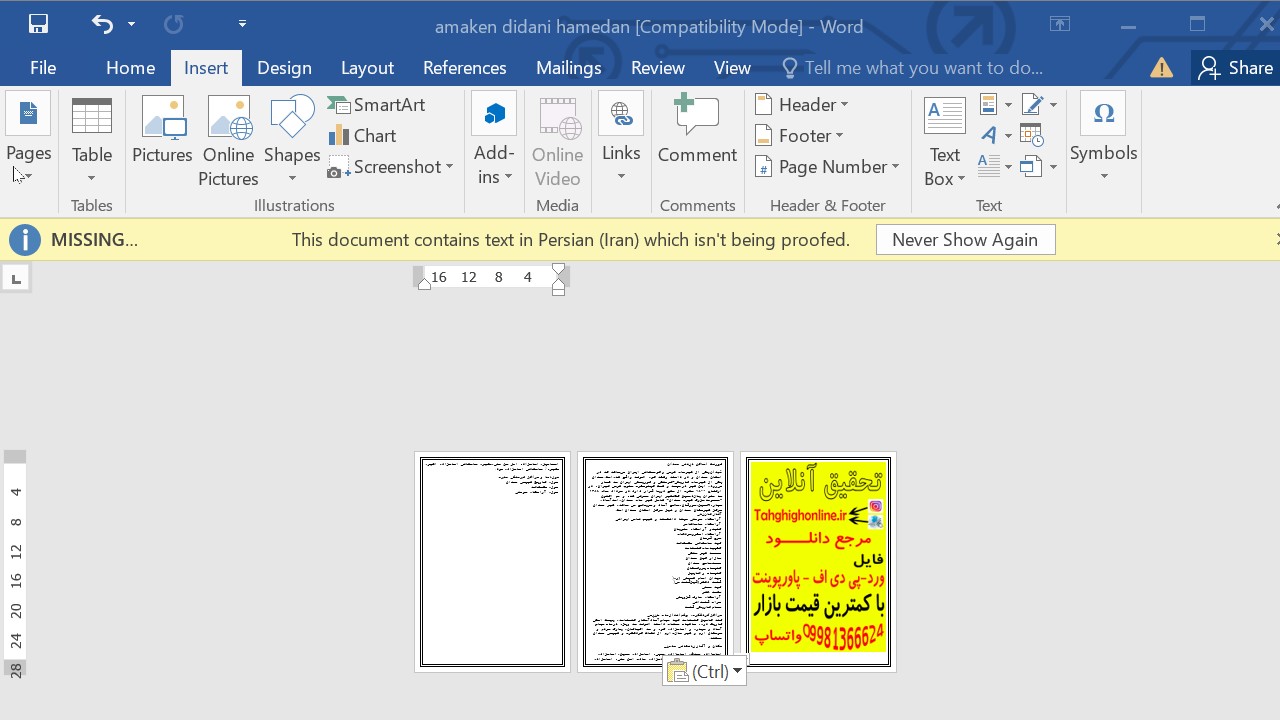This screenshot has width=1280, height=720.
Task: Open the Pages gallery
Action: [28, 140]
